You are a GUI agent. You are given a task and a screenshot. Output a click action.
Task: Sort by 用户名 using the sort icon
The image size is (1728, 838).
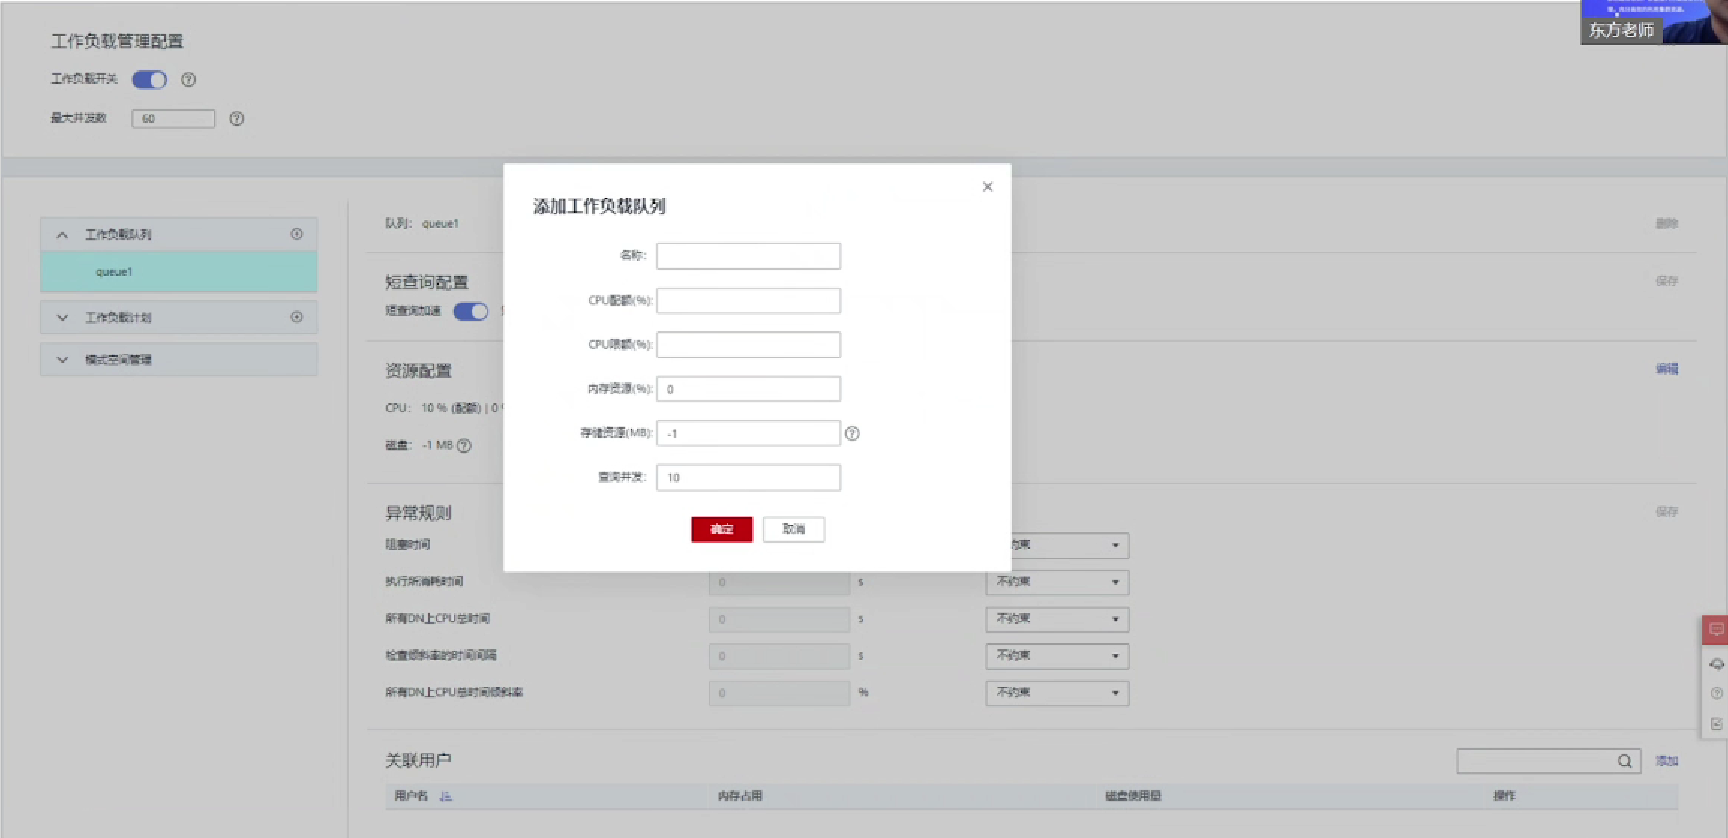pyautogui.click(x=446, y=796)
